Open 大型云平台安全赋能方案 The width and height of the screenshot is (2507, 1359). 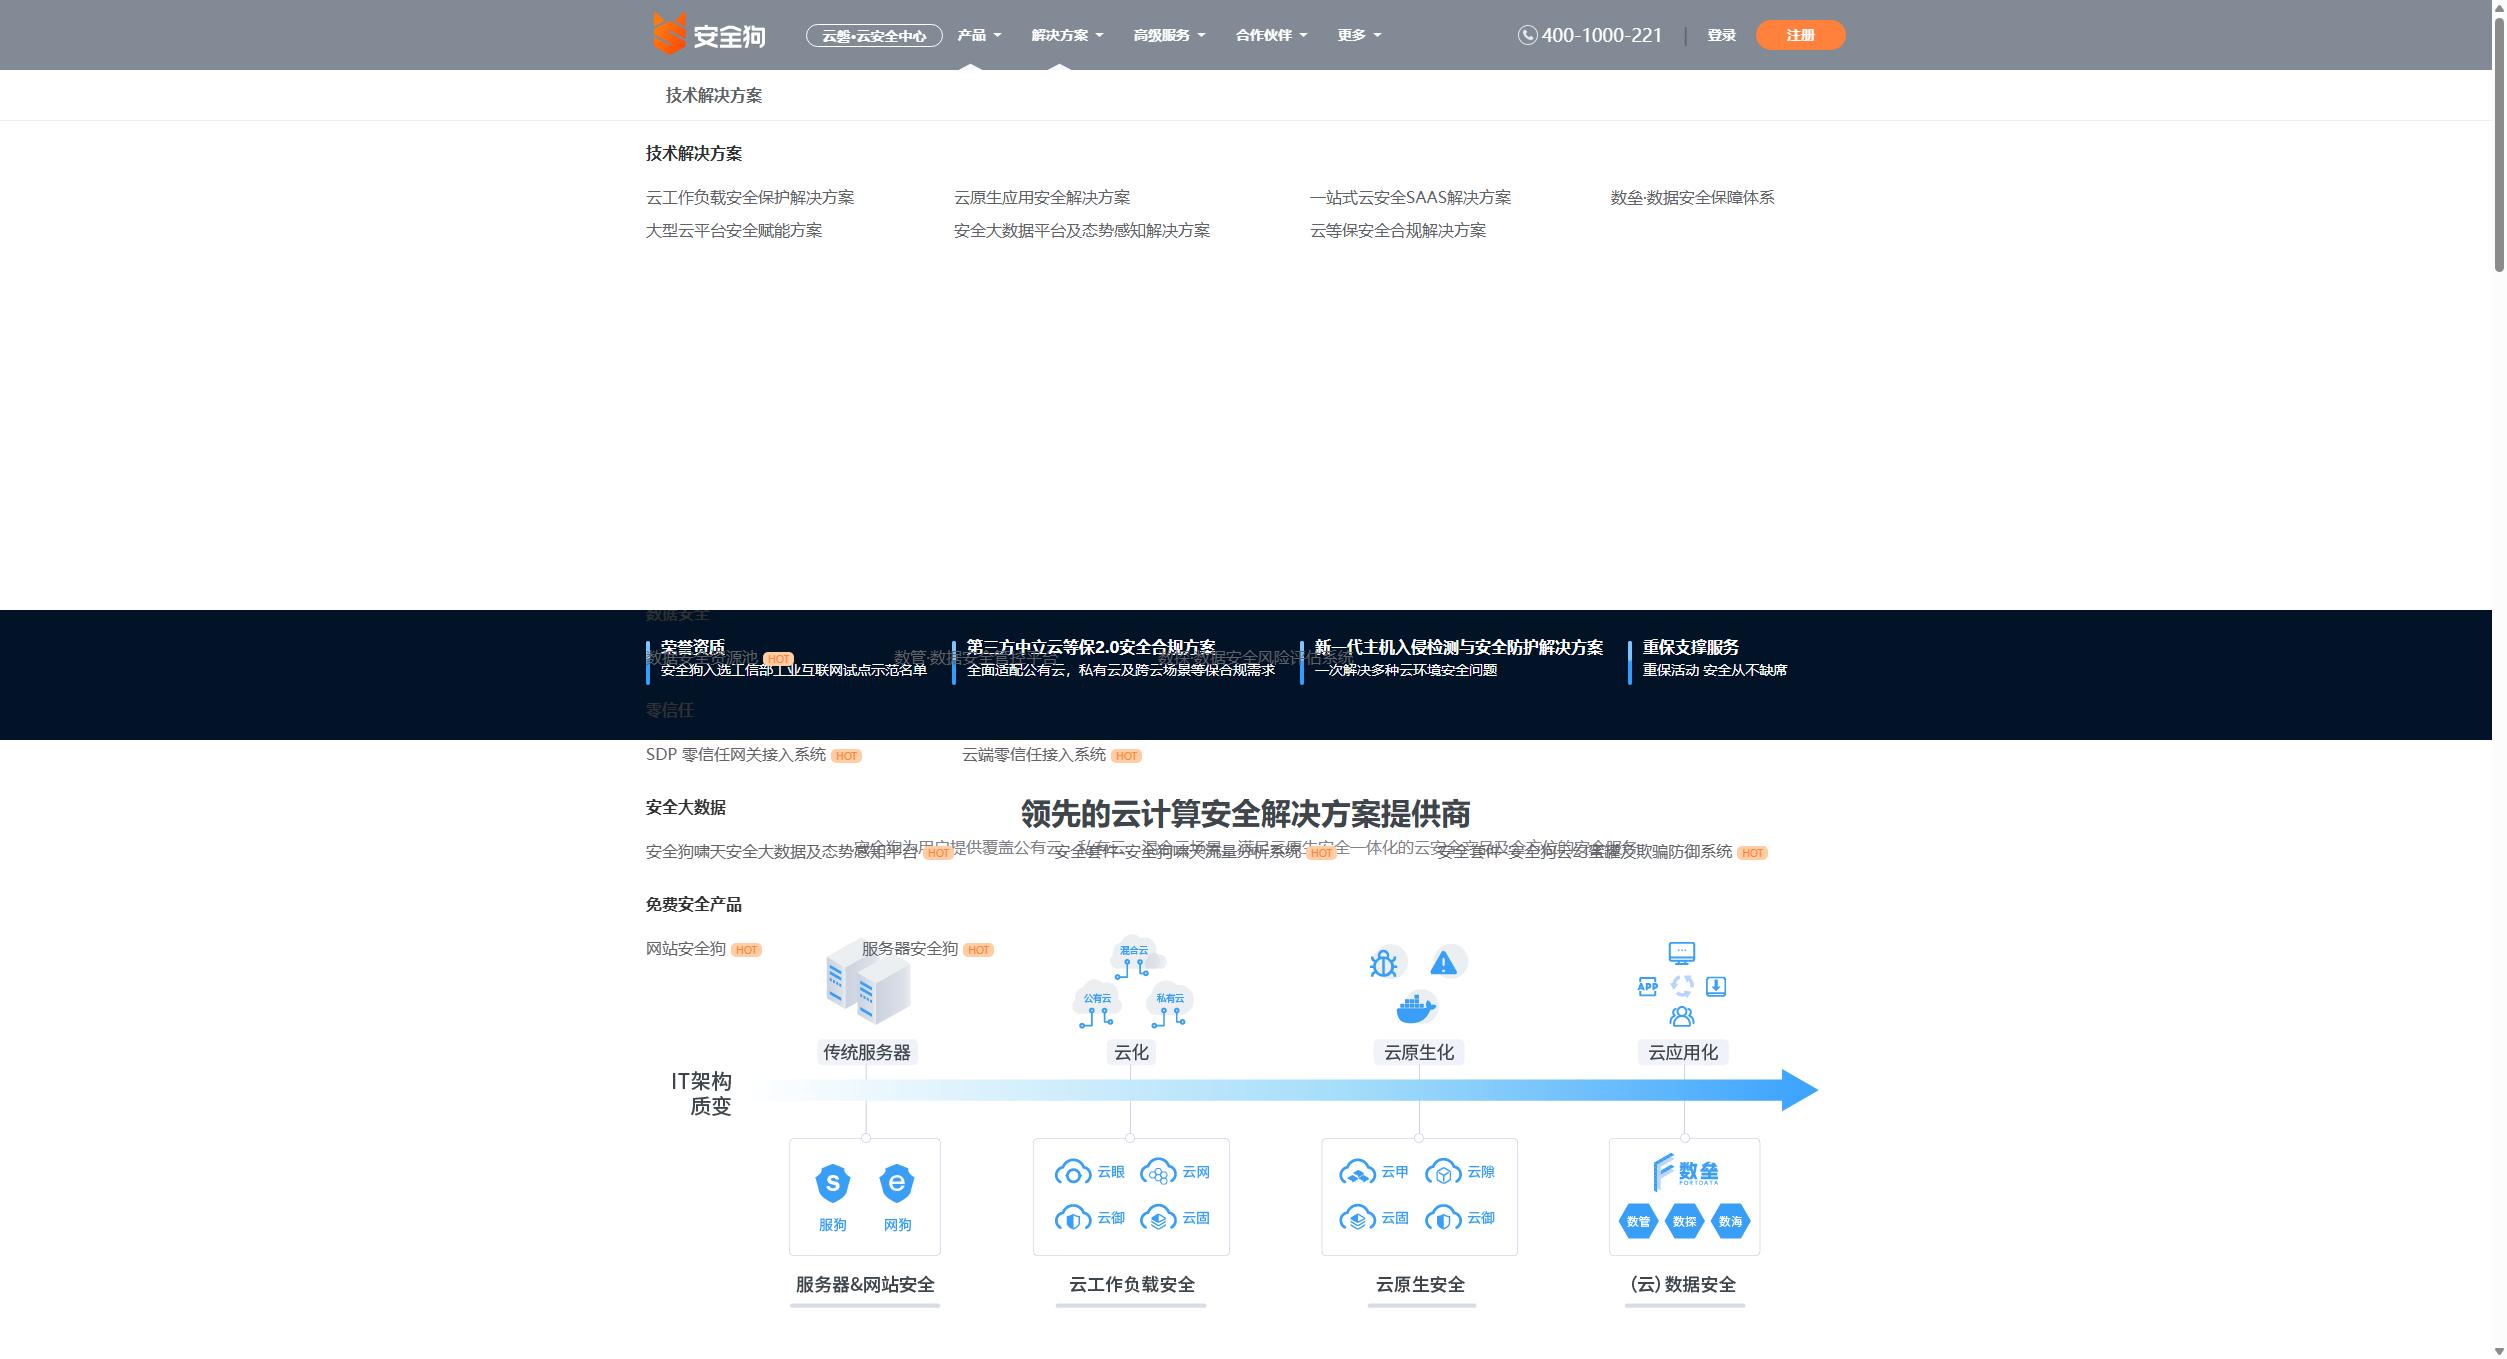click(734, 231)
